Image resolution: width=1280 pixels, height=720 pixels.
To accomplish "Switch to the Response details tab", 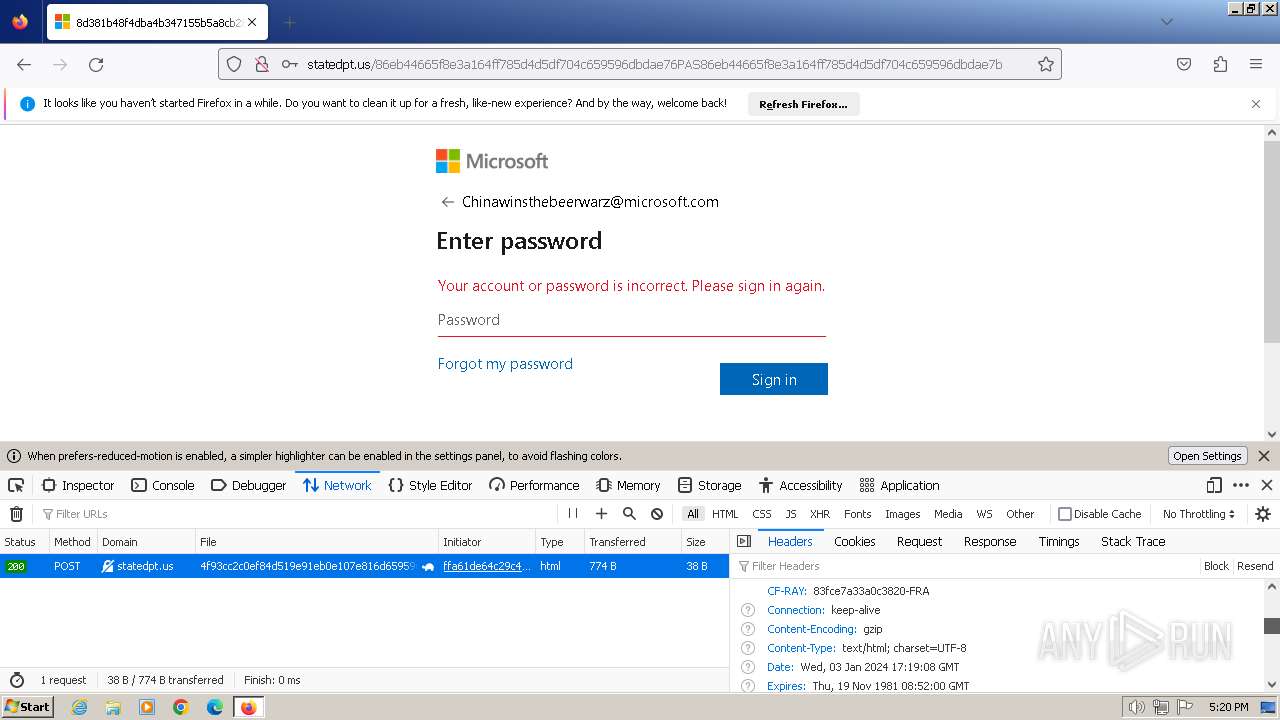I will coord(990,541).
